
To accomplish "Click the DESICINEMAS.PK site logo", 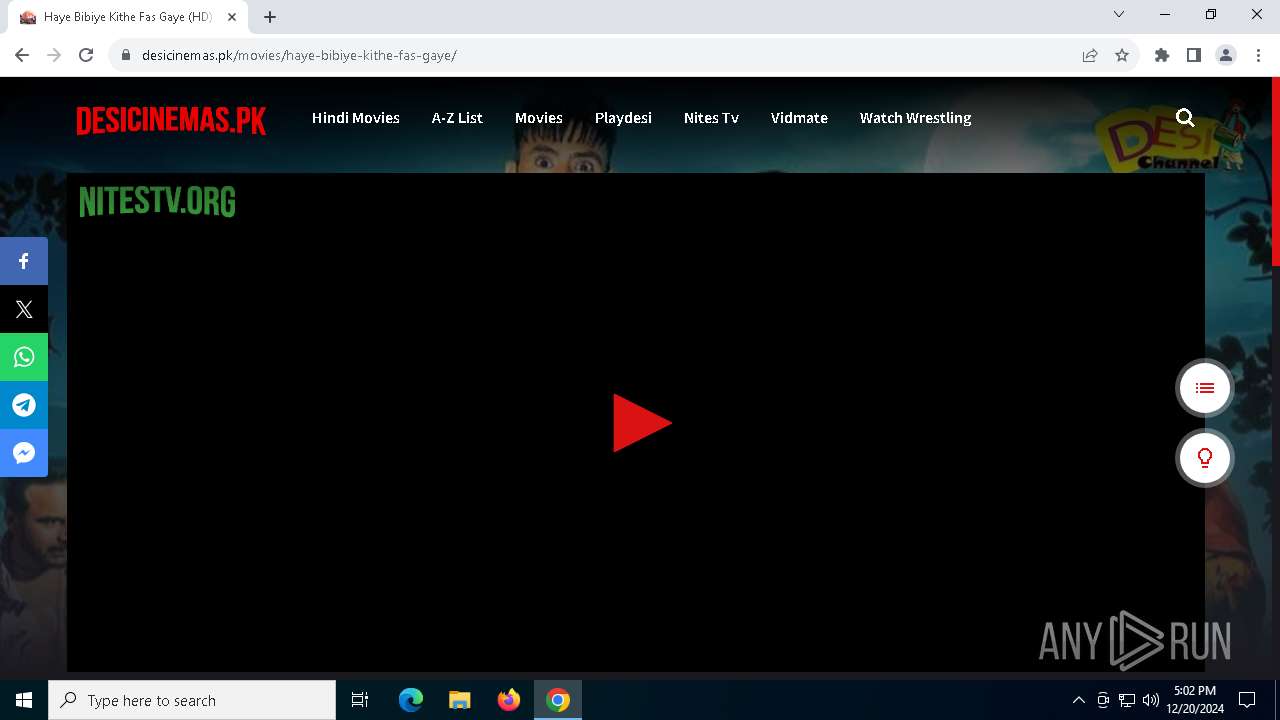I will click(171, 121).
